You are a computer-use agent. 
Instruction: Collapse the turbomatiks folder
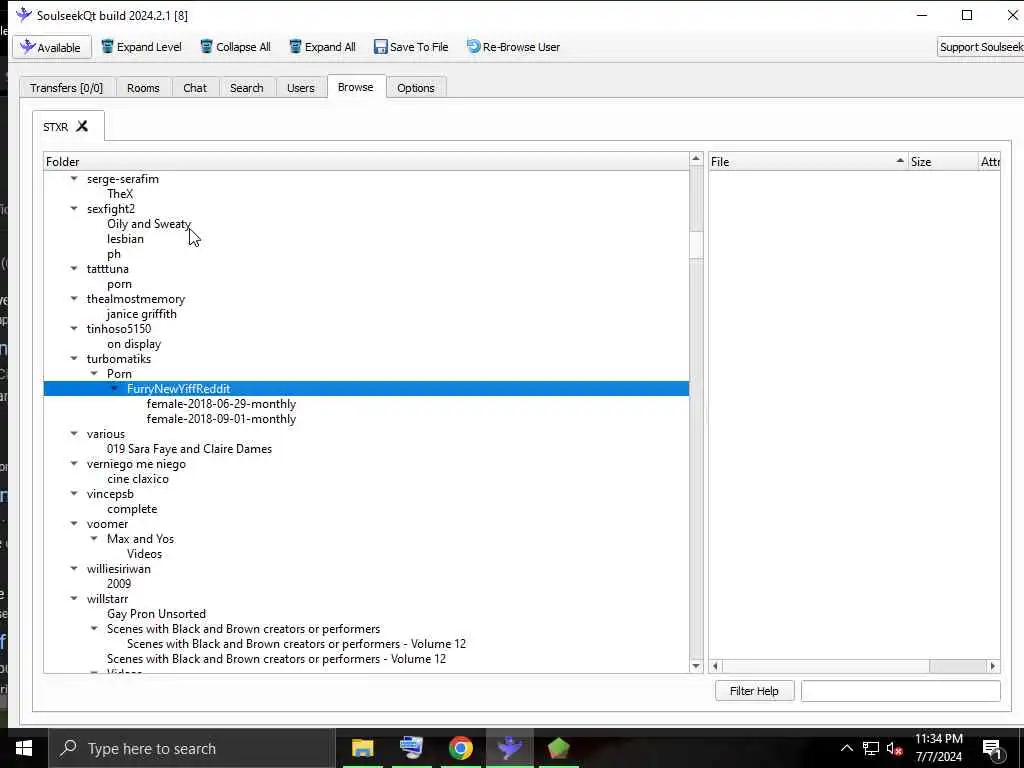tap(74, 359)
